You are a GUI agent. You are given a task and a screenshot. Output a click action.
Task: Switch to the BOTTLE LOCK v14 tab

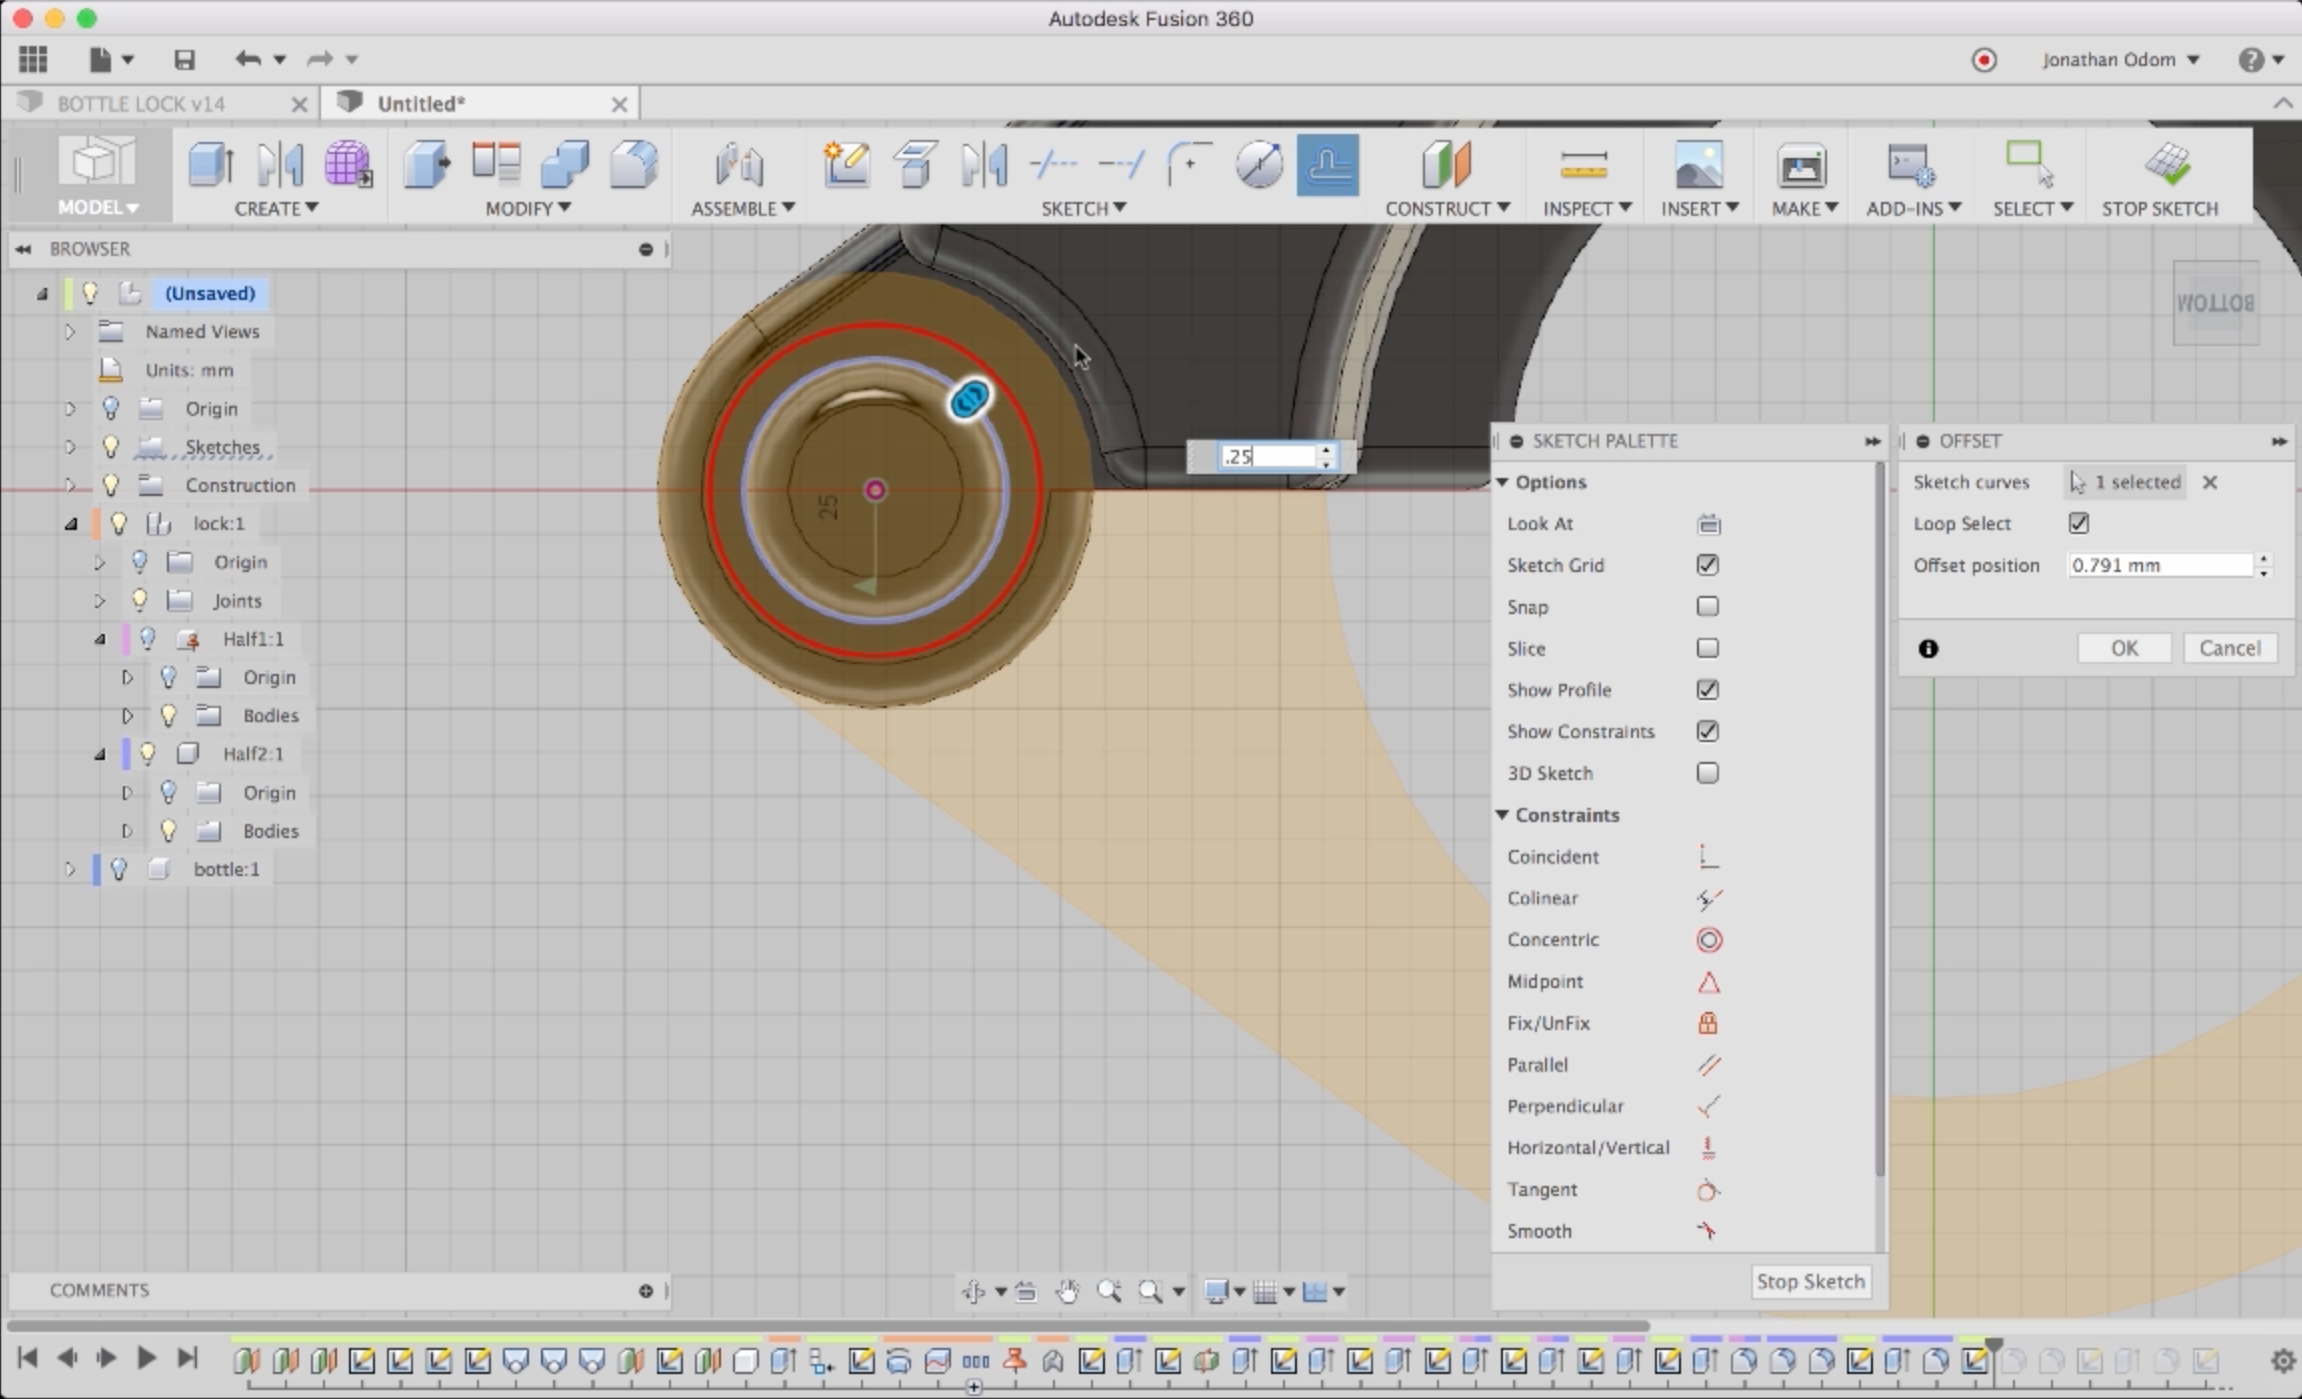140,104
